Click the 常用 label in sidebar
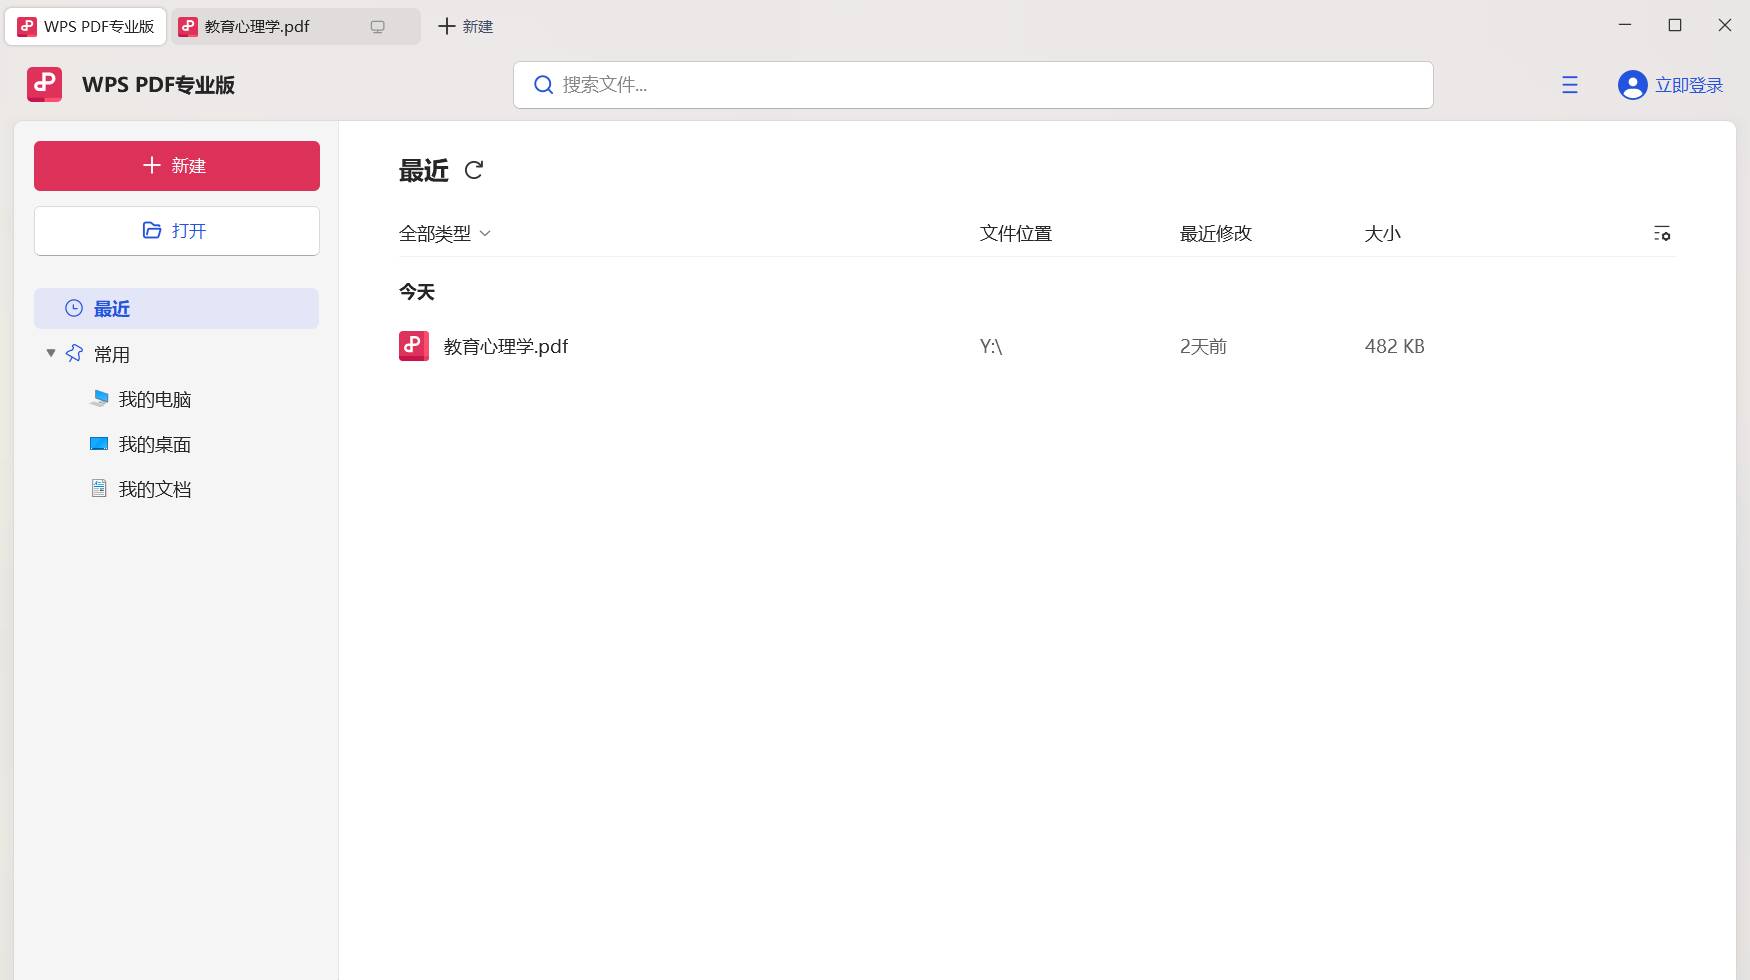The image size is (1750, 980). (x=112, y=354)
